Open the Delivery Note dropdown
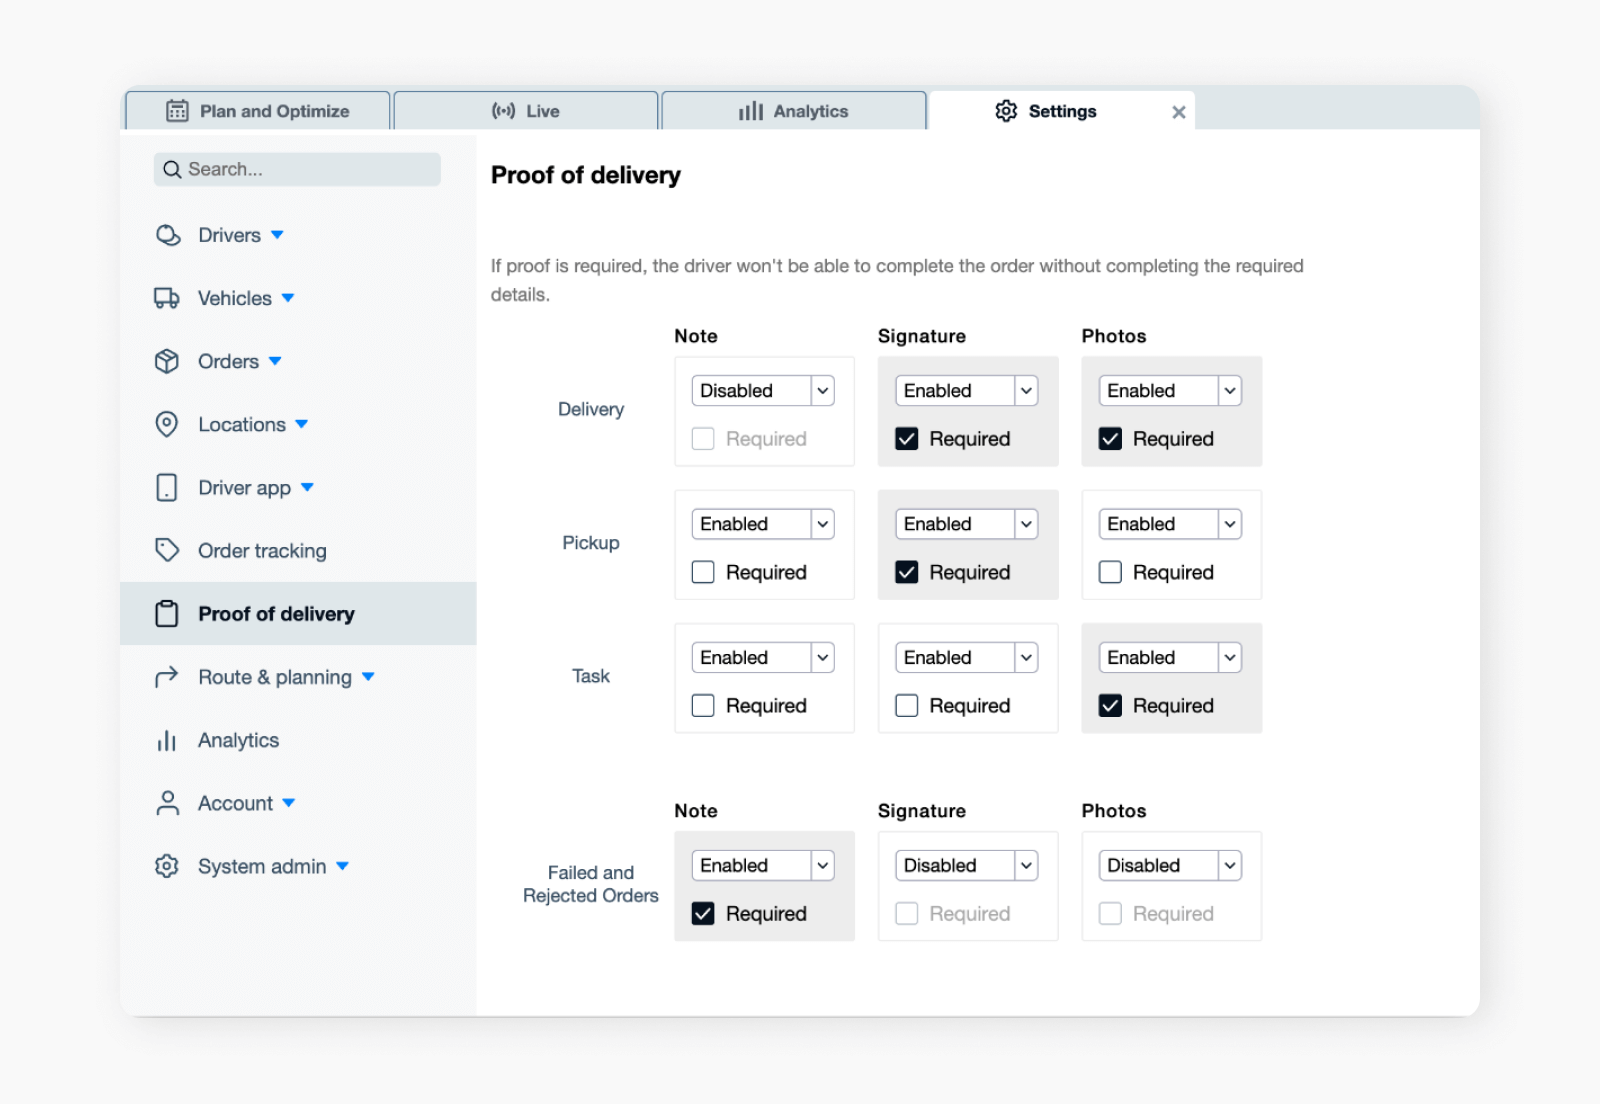The height and width of the screenshot is (1104, 1600). (x=762, y=390)
